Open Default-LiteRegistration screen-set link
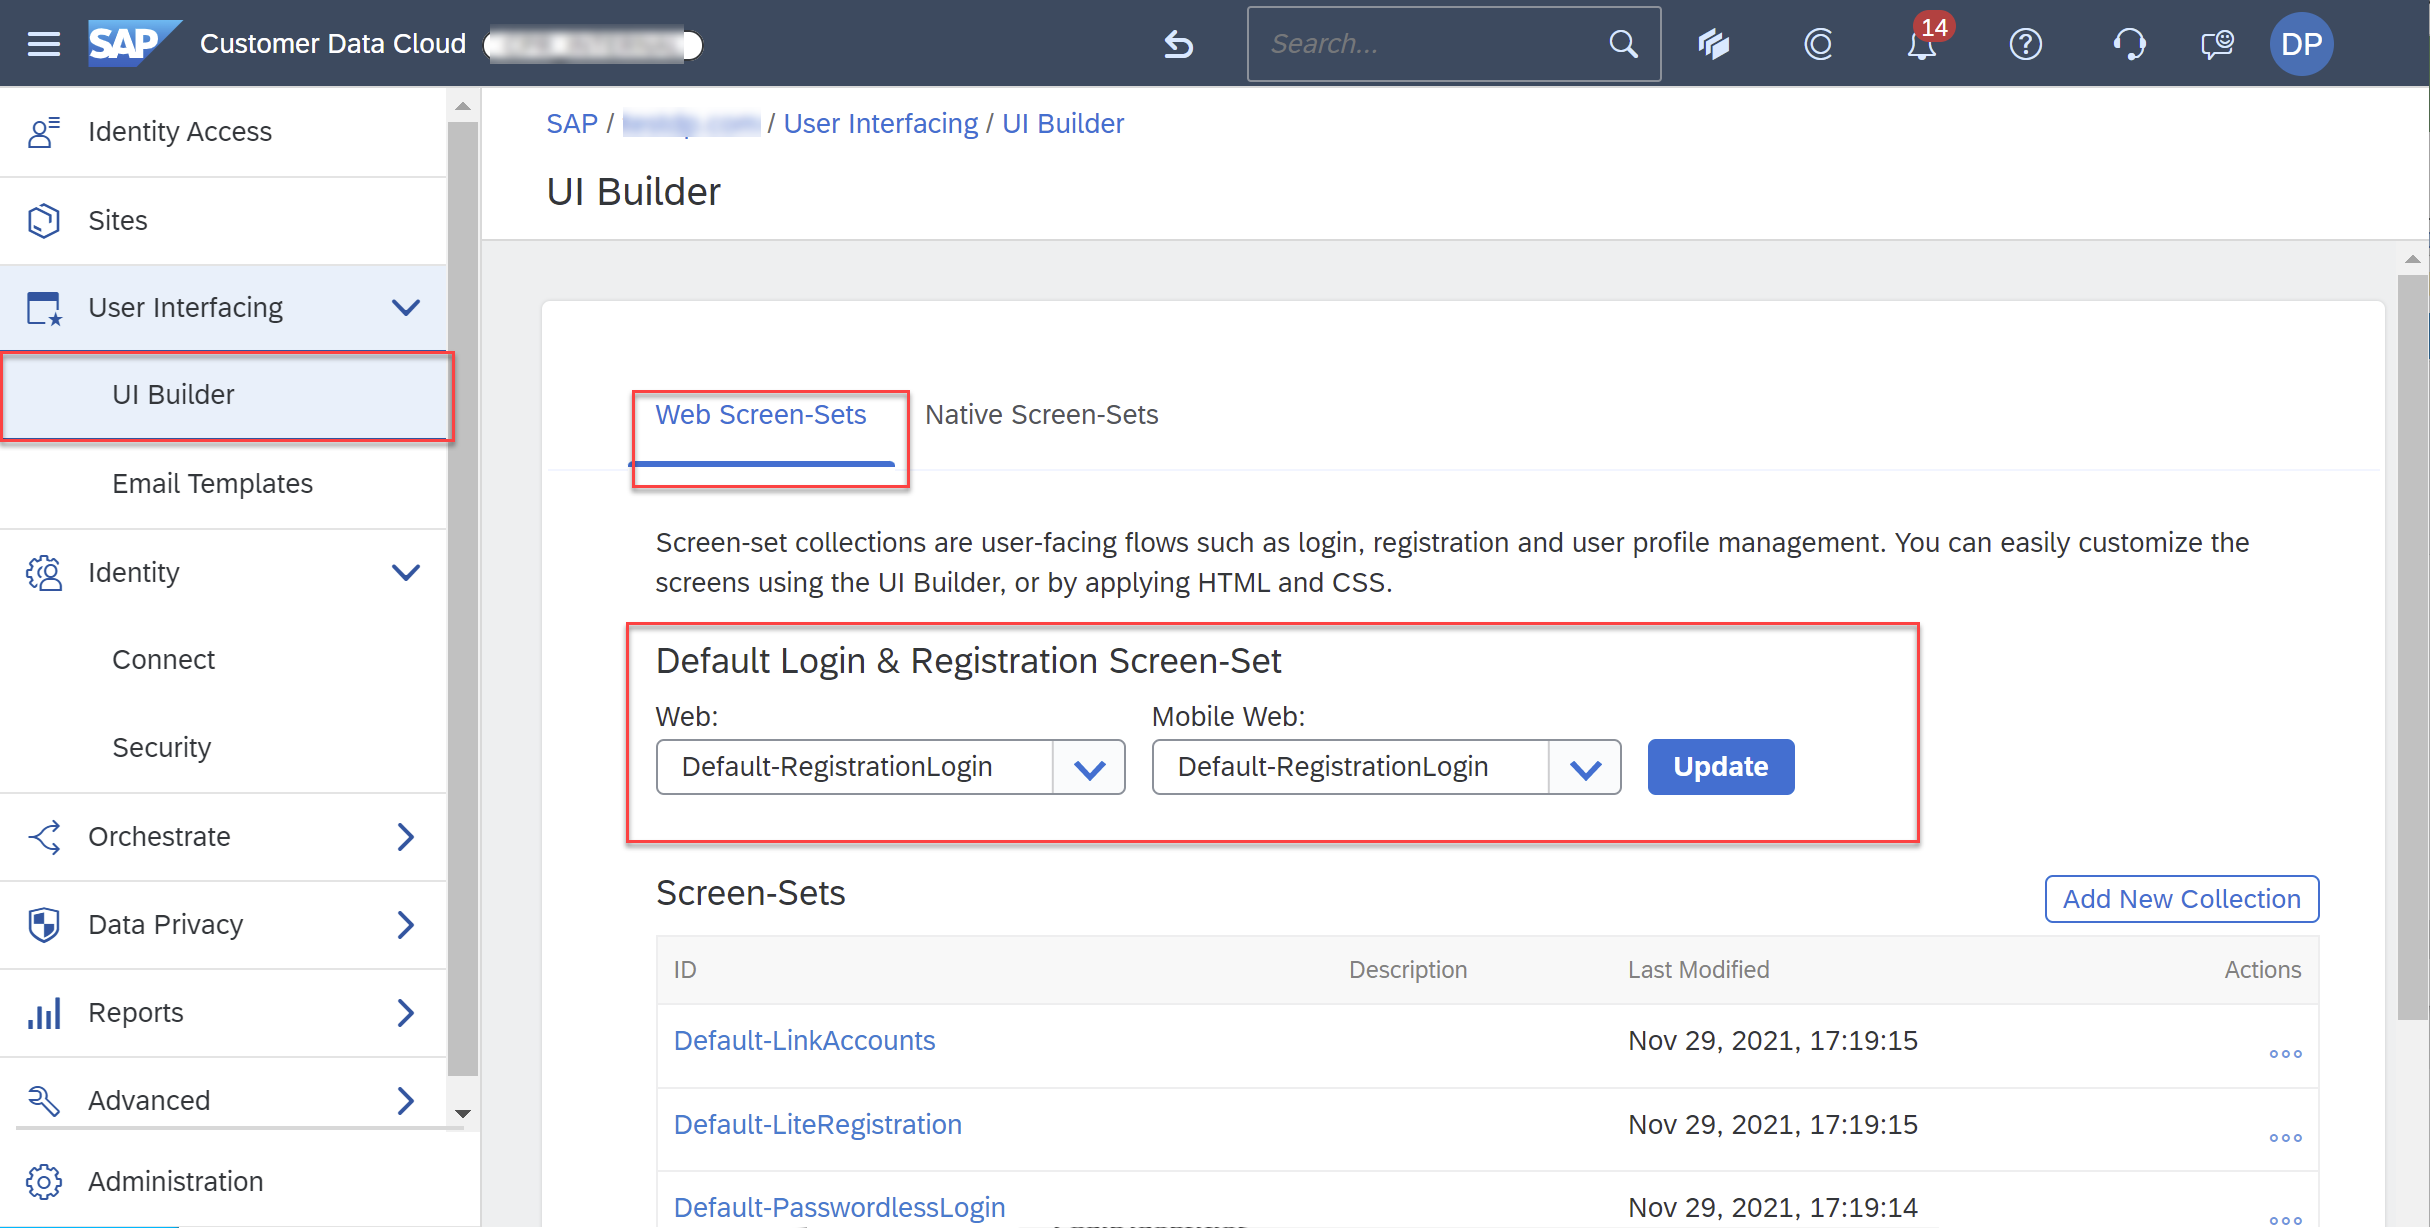The height and width of the screenshot is (1228, 2430). (817, 1125)
